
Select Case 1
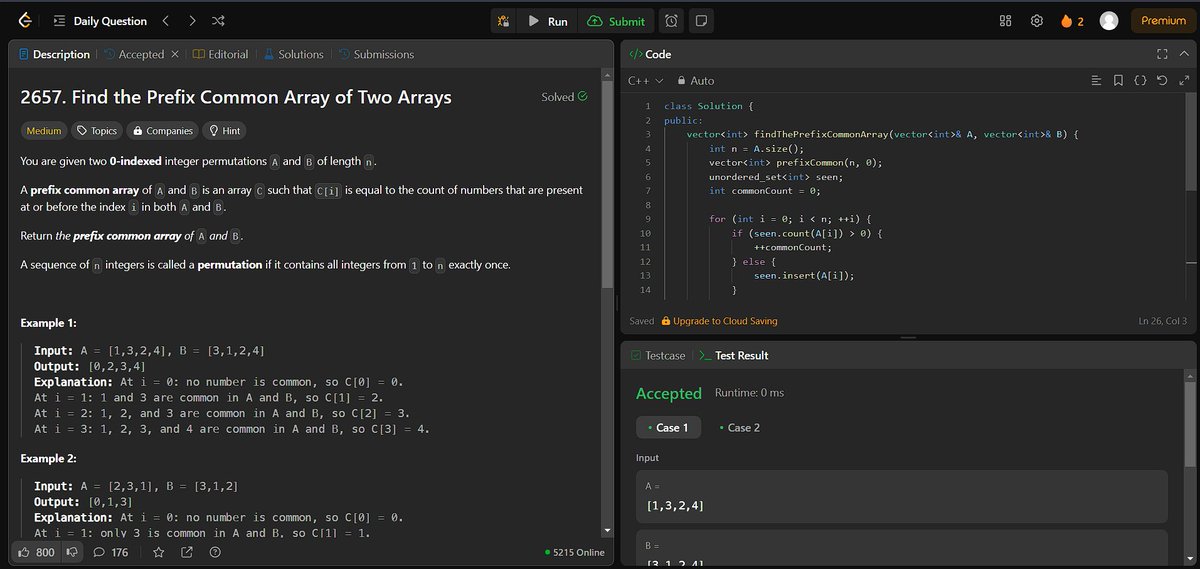(668, 427)
